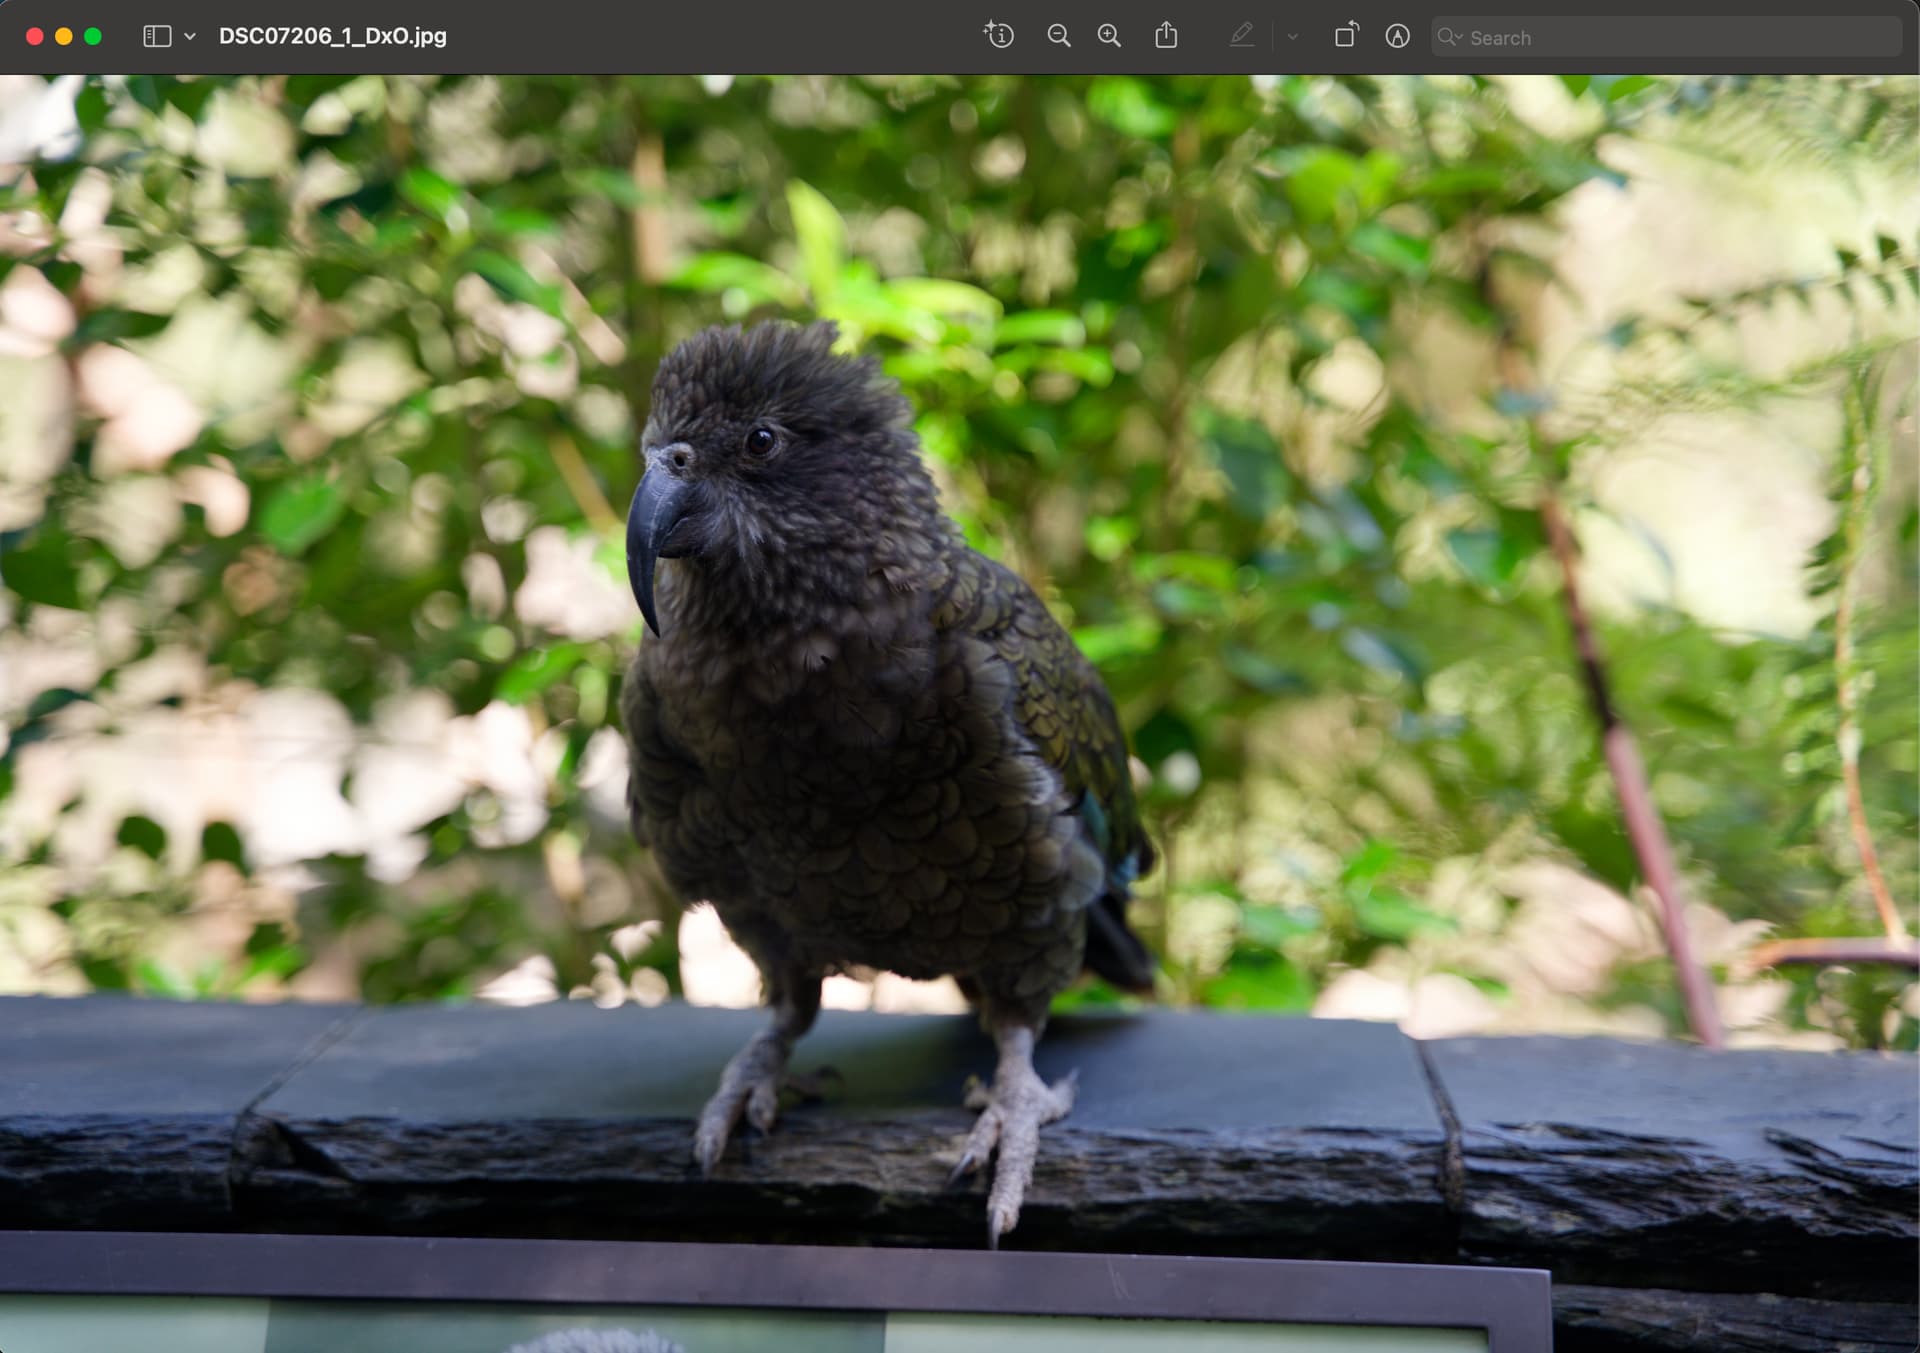
Task: Open the Share menu
Action: click(1166, 36)
